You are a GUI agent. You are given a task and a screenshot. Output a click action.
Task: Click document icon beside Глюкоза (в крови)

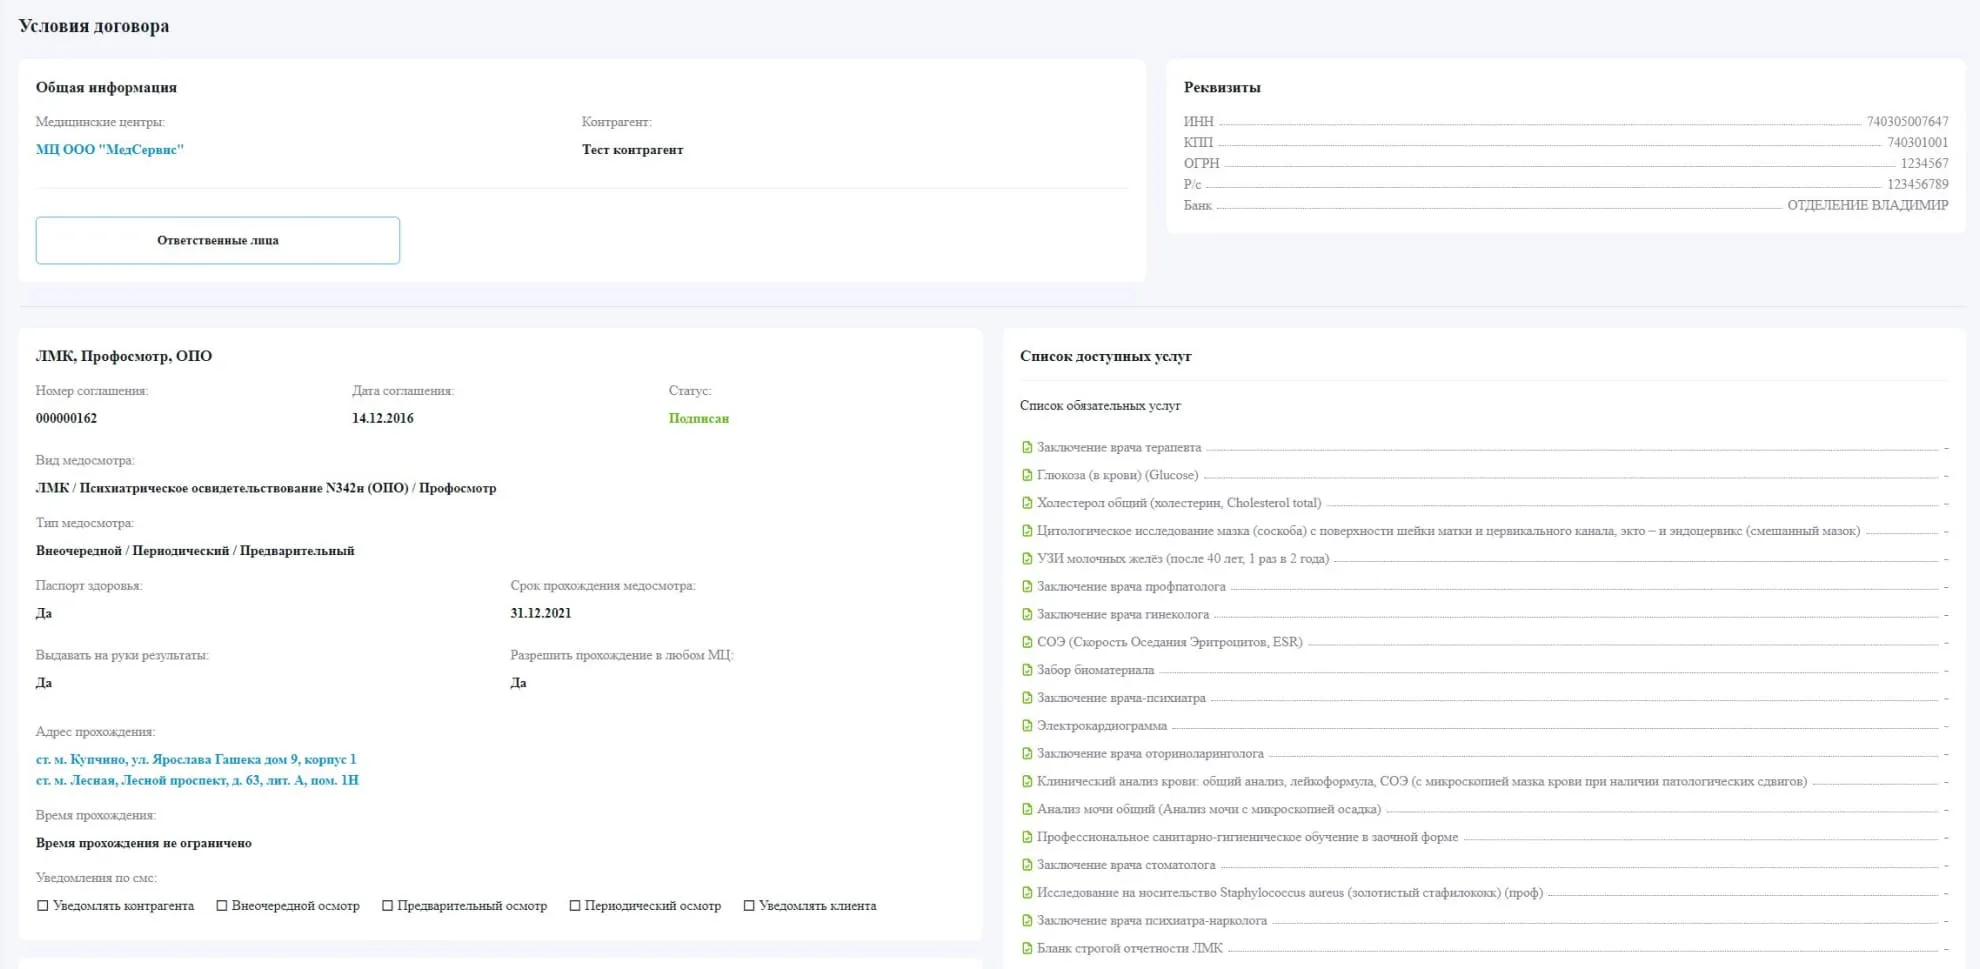(x=1027, y=475)
